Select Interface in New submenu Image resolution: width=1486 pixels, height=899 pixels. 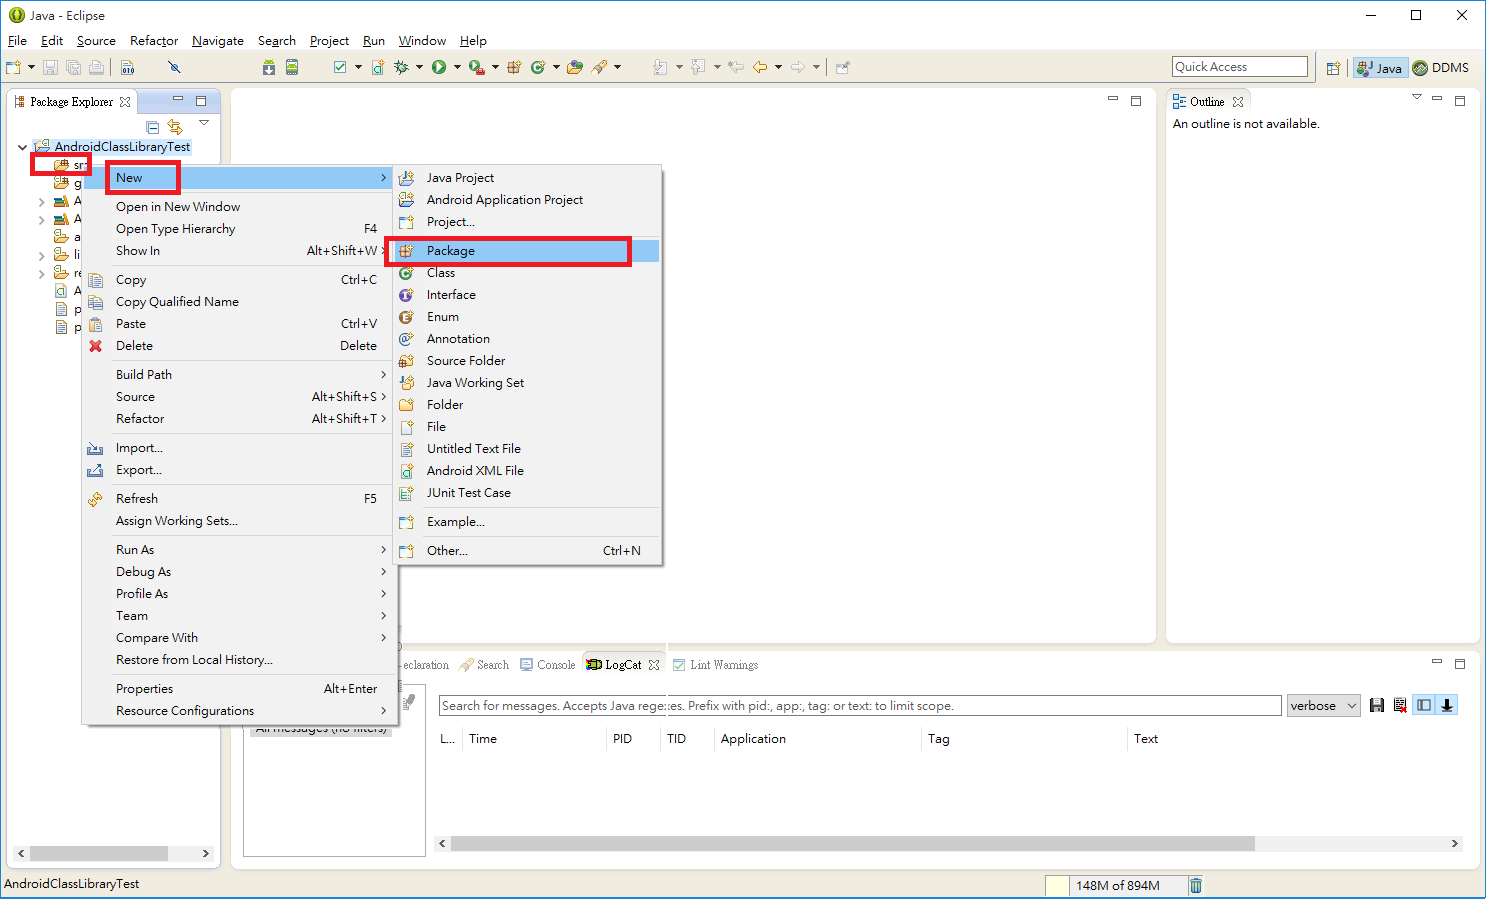coord(528,295)
